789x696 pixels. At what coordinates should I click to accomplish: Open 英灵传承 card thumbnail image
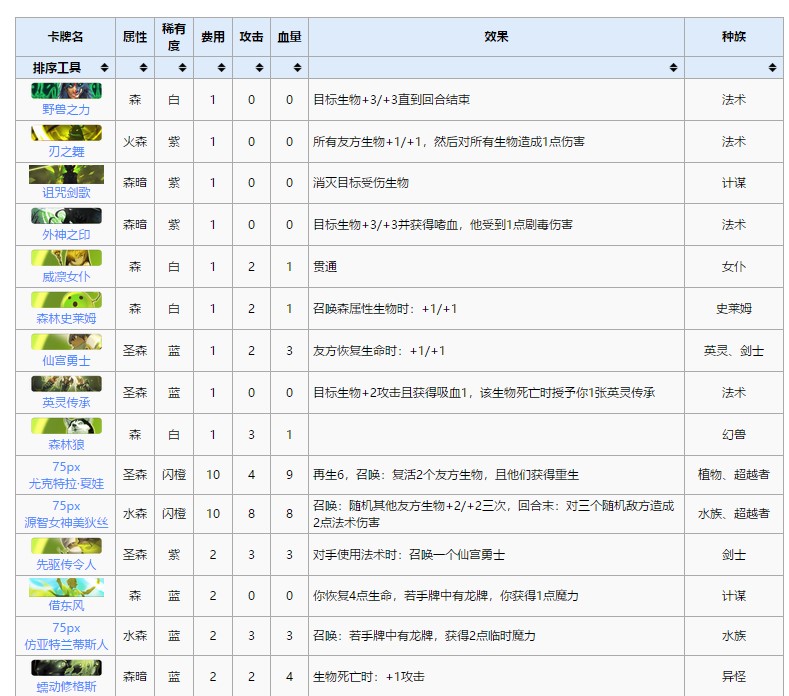66,383
